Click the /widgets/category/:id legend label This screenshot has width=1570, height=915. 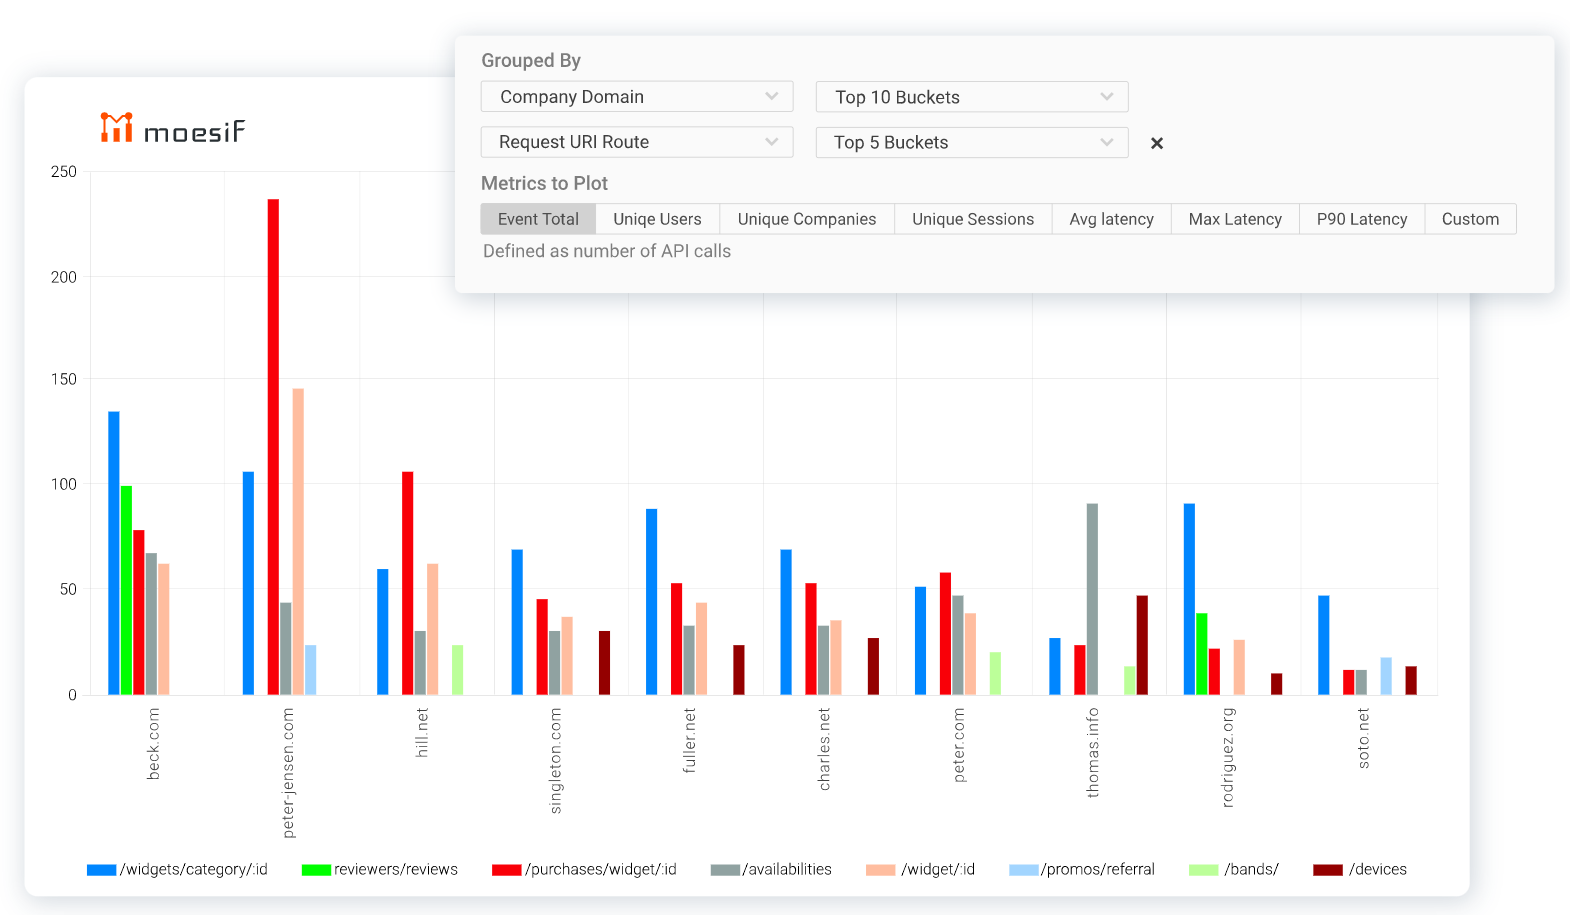click(194, 870)
